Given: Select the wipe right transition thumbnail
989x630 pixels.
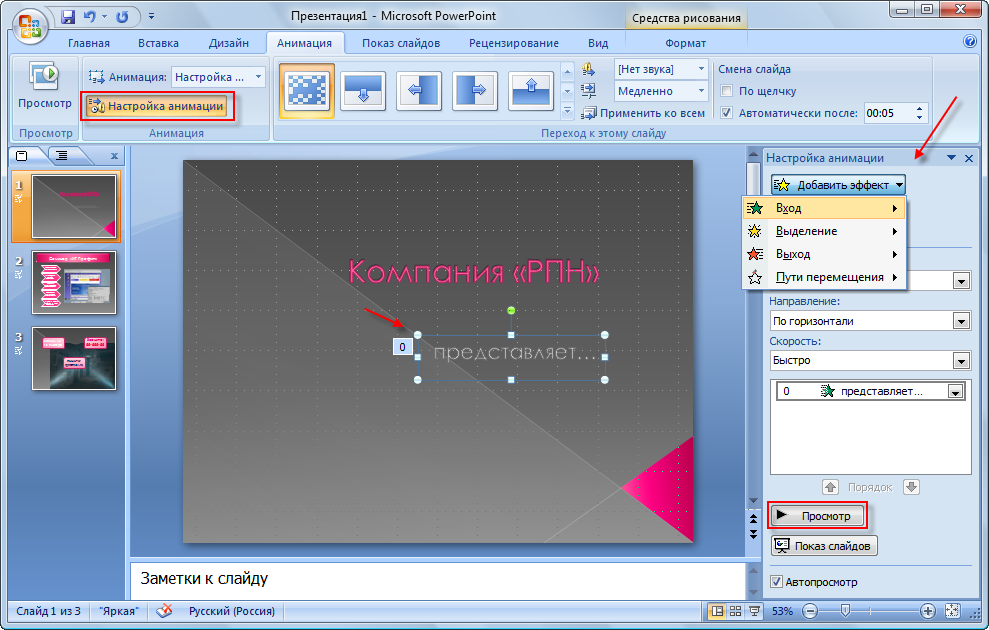Looking at the screenshot, I should click(x=475, y=91).
